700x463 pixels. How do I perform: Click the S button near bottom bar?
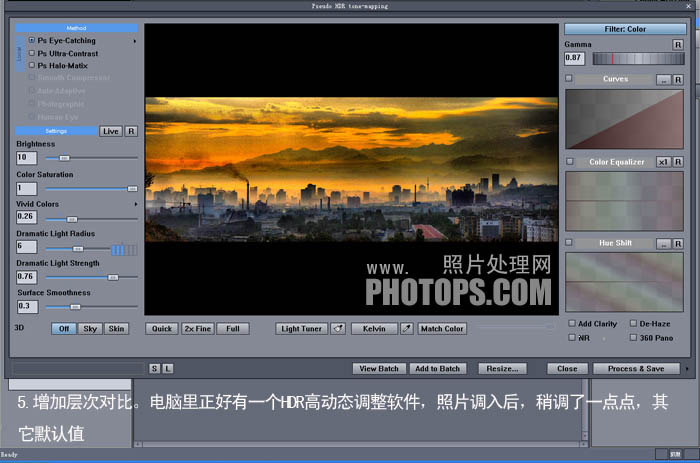[154, 368]
